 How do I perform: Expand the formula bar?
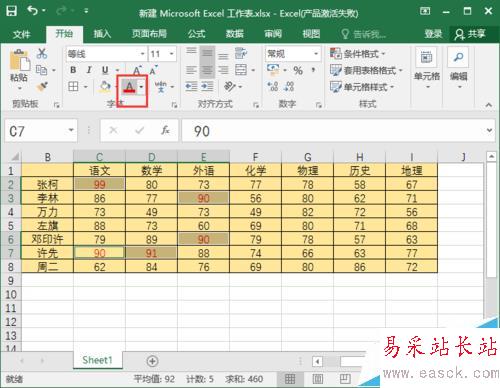tap(489, 130)
